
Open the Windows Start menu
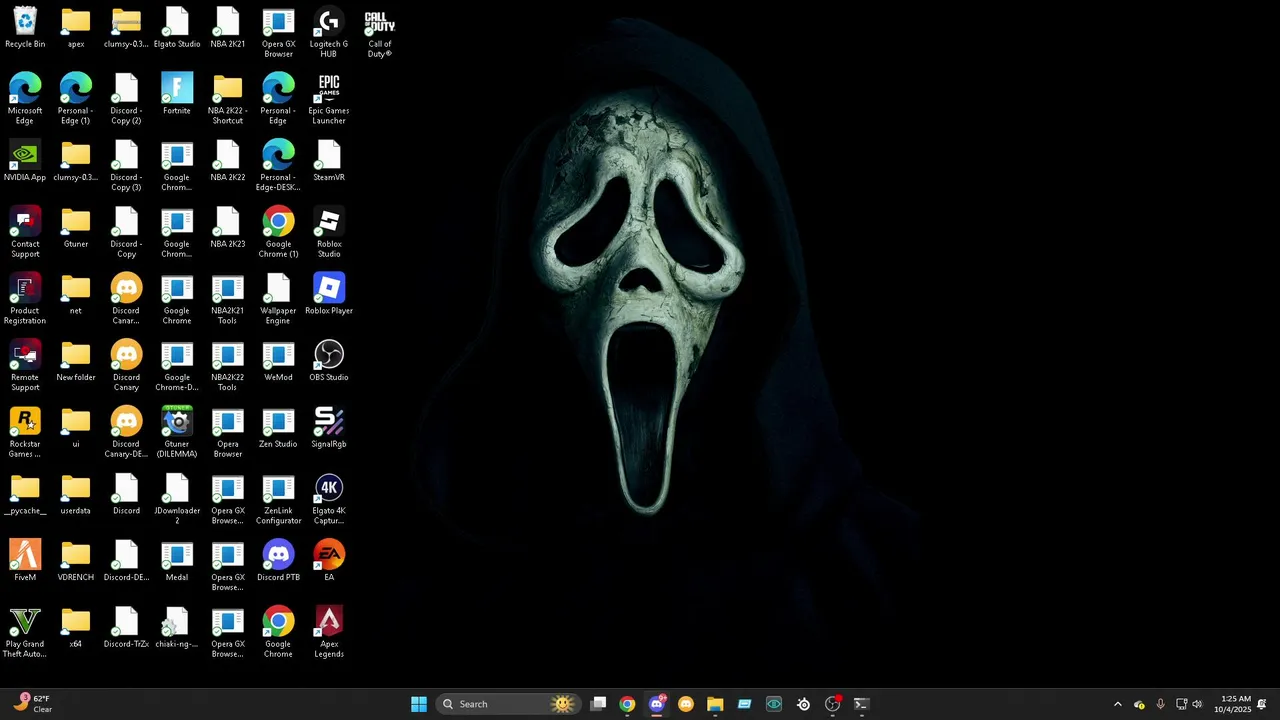419,704
